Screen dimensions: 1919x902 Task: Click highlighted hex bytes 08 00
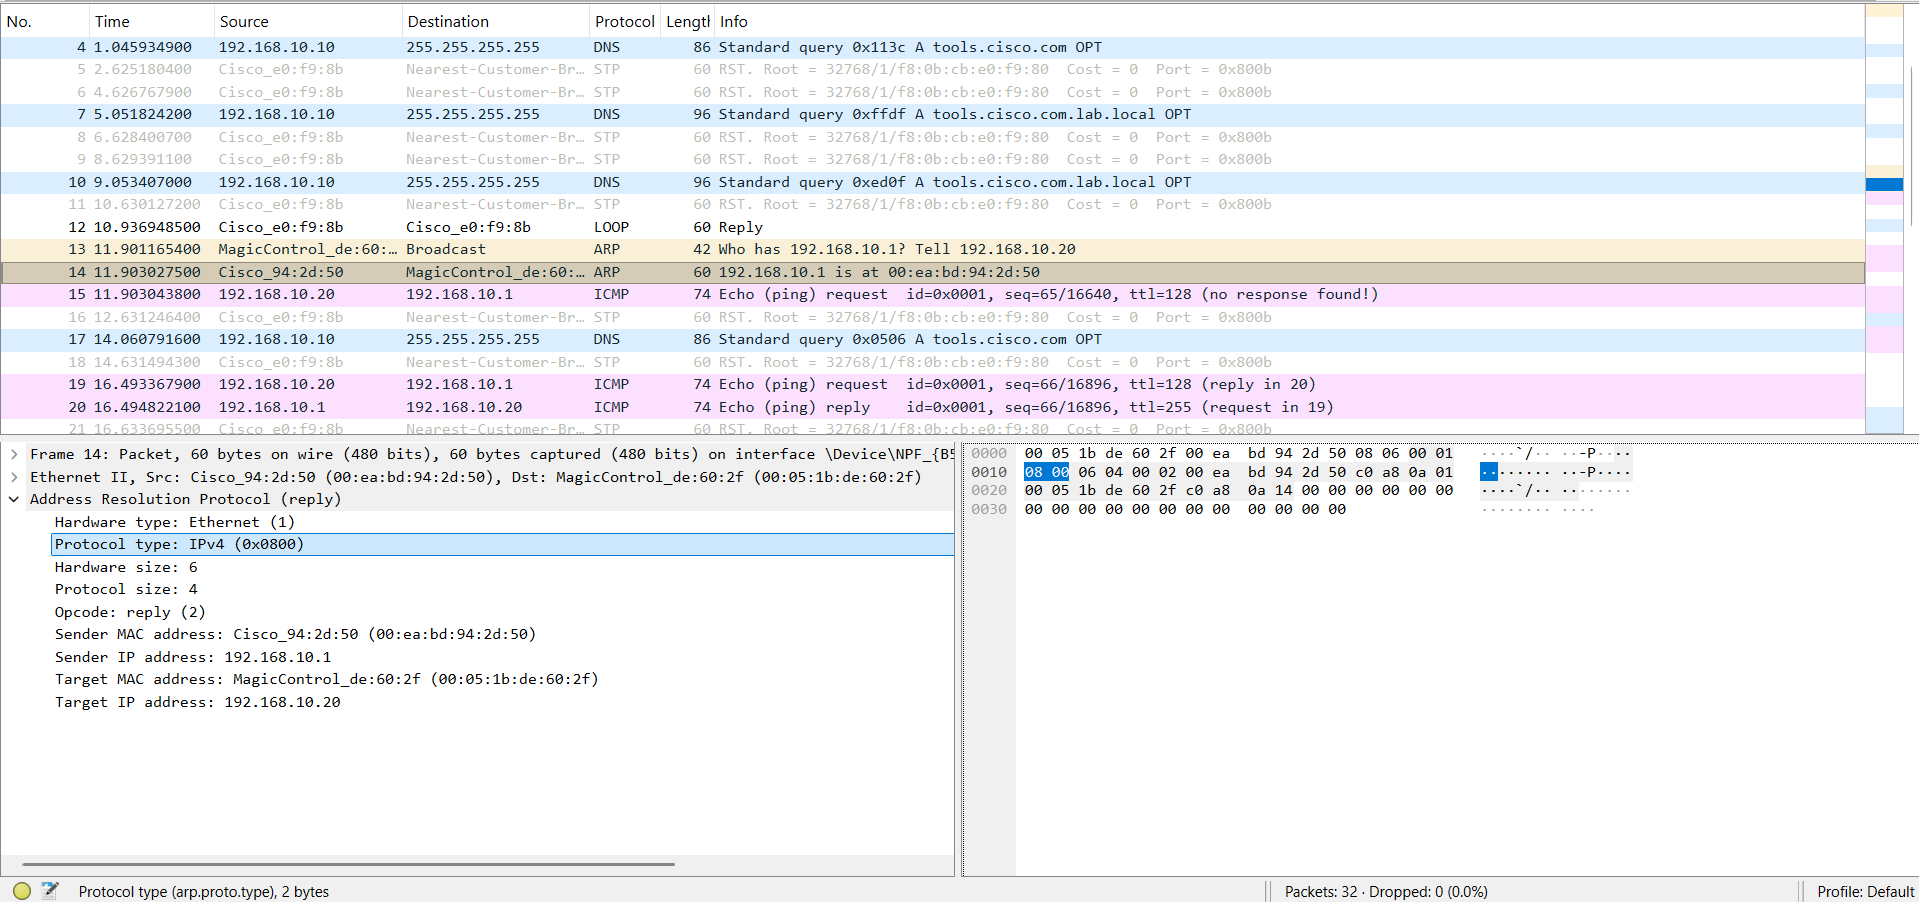[x=1046, y=472]
